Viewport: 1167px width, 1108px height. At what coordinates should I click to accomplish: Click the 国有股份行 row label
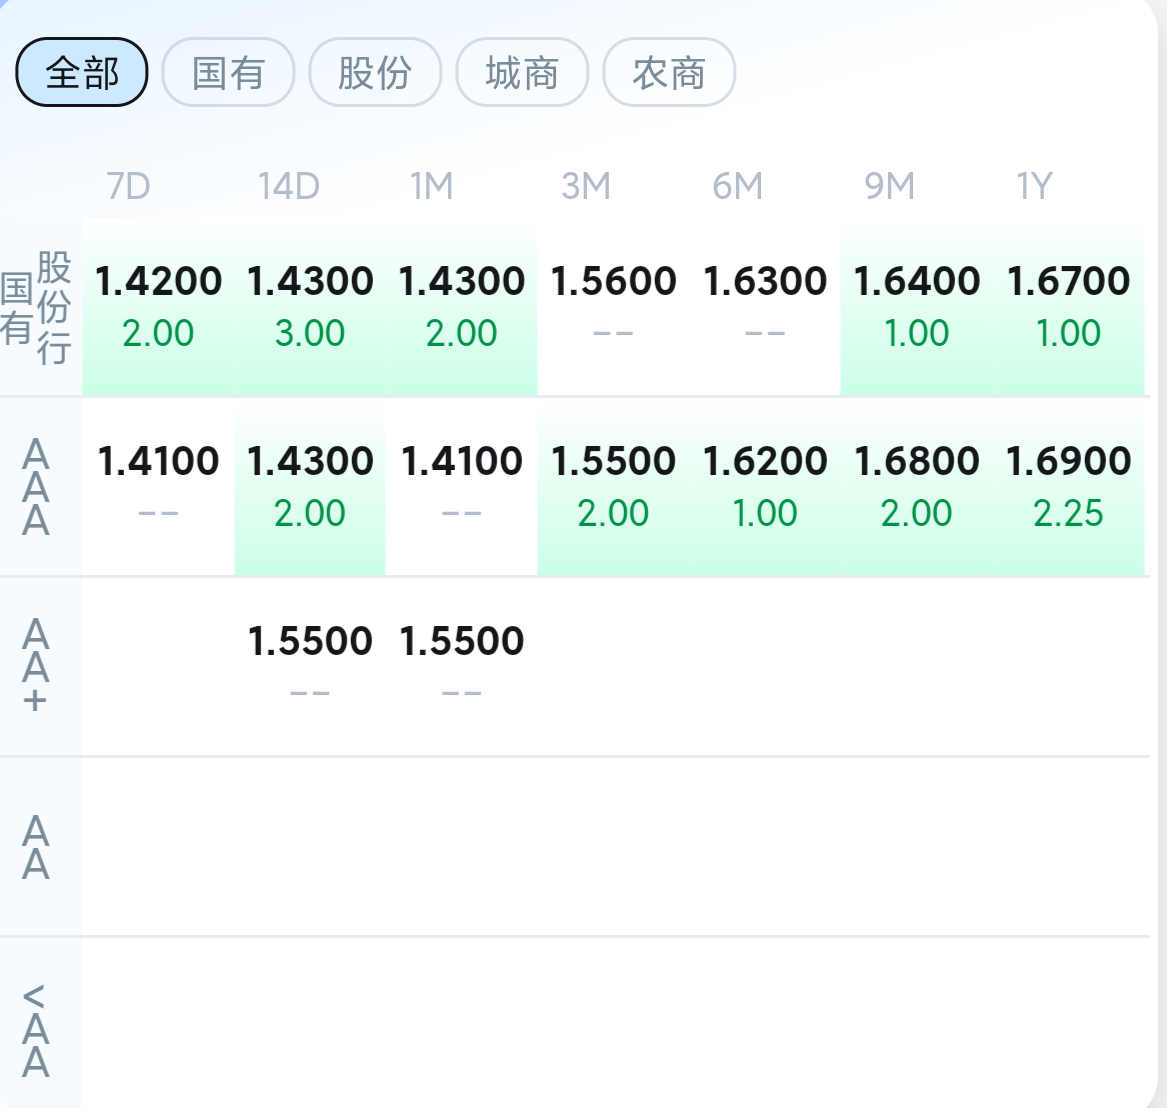tap(38, 307)
